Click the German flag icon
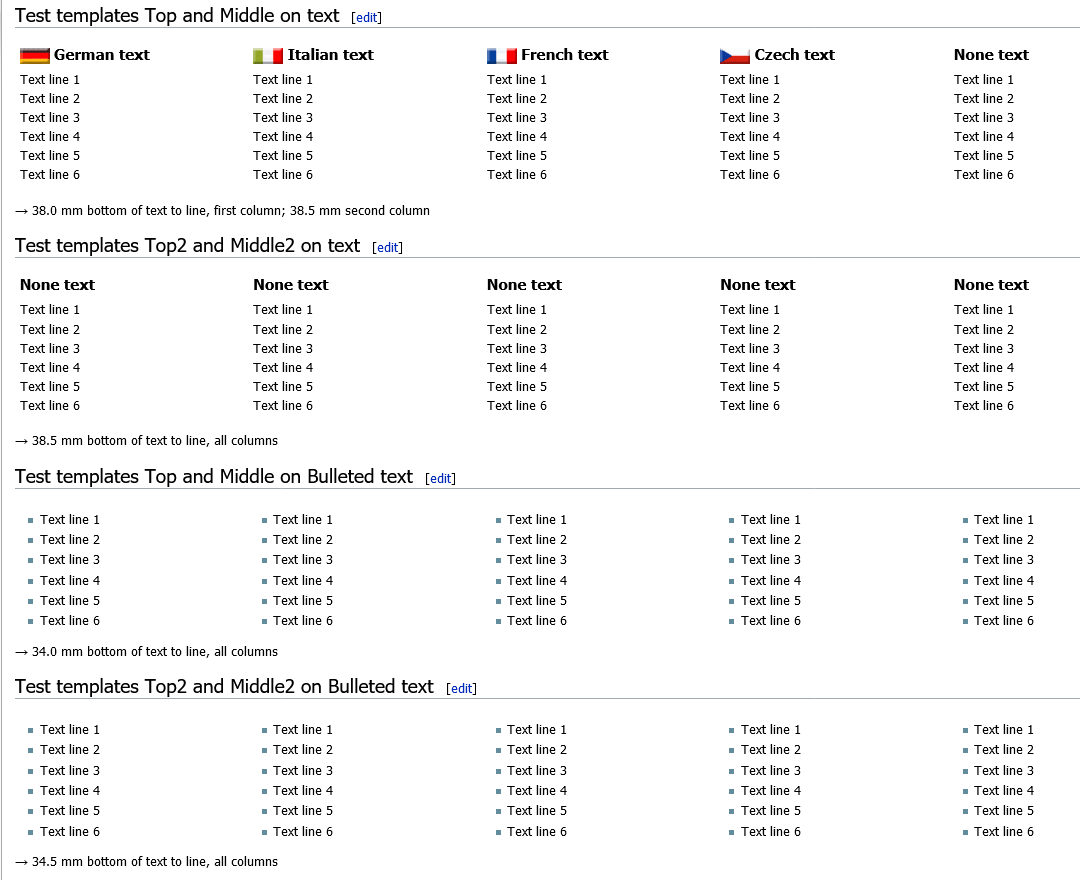Image resolution: width=1080 pixels, height=880 pixels. tap(35, 56)
